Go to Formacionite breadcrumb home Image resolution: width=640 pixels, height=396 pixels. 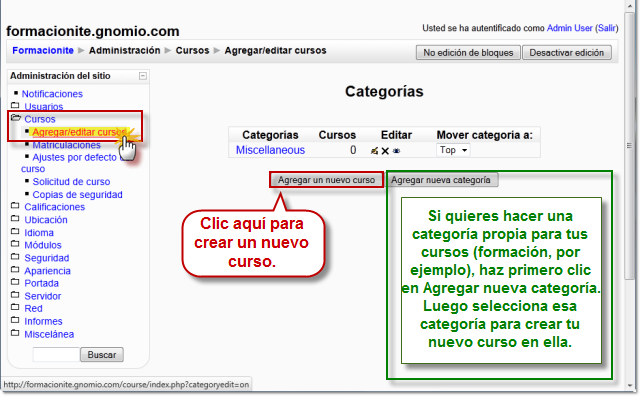point(43,51)
